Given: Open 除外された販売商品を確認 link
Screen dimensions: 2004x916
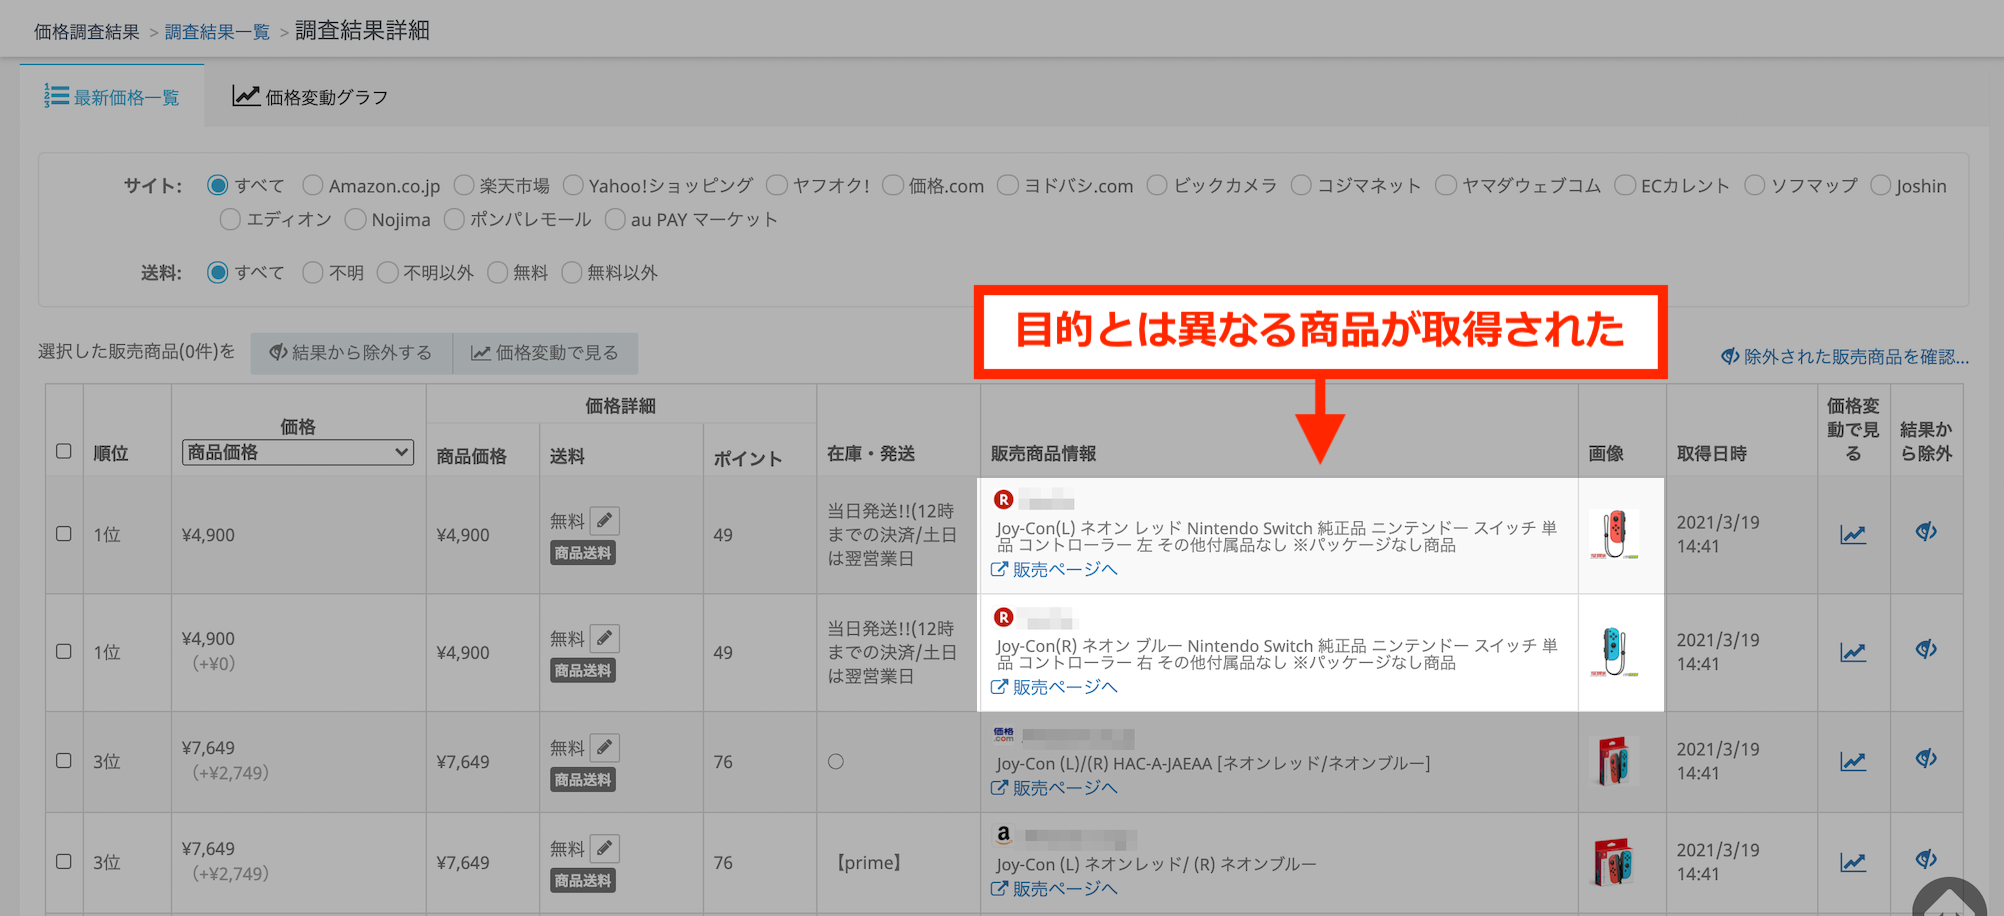Looking at the screenshot, I should [1844, 357].
